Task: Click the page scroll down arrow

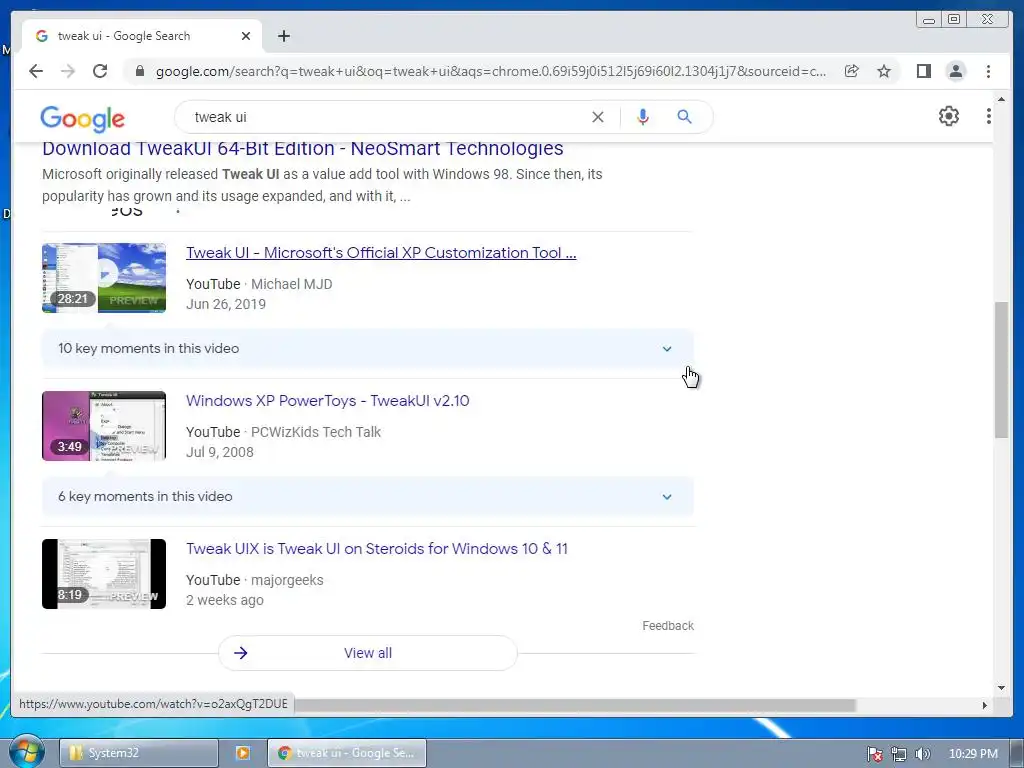Action: click(x=1001, y=688)
